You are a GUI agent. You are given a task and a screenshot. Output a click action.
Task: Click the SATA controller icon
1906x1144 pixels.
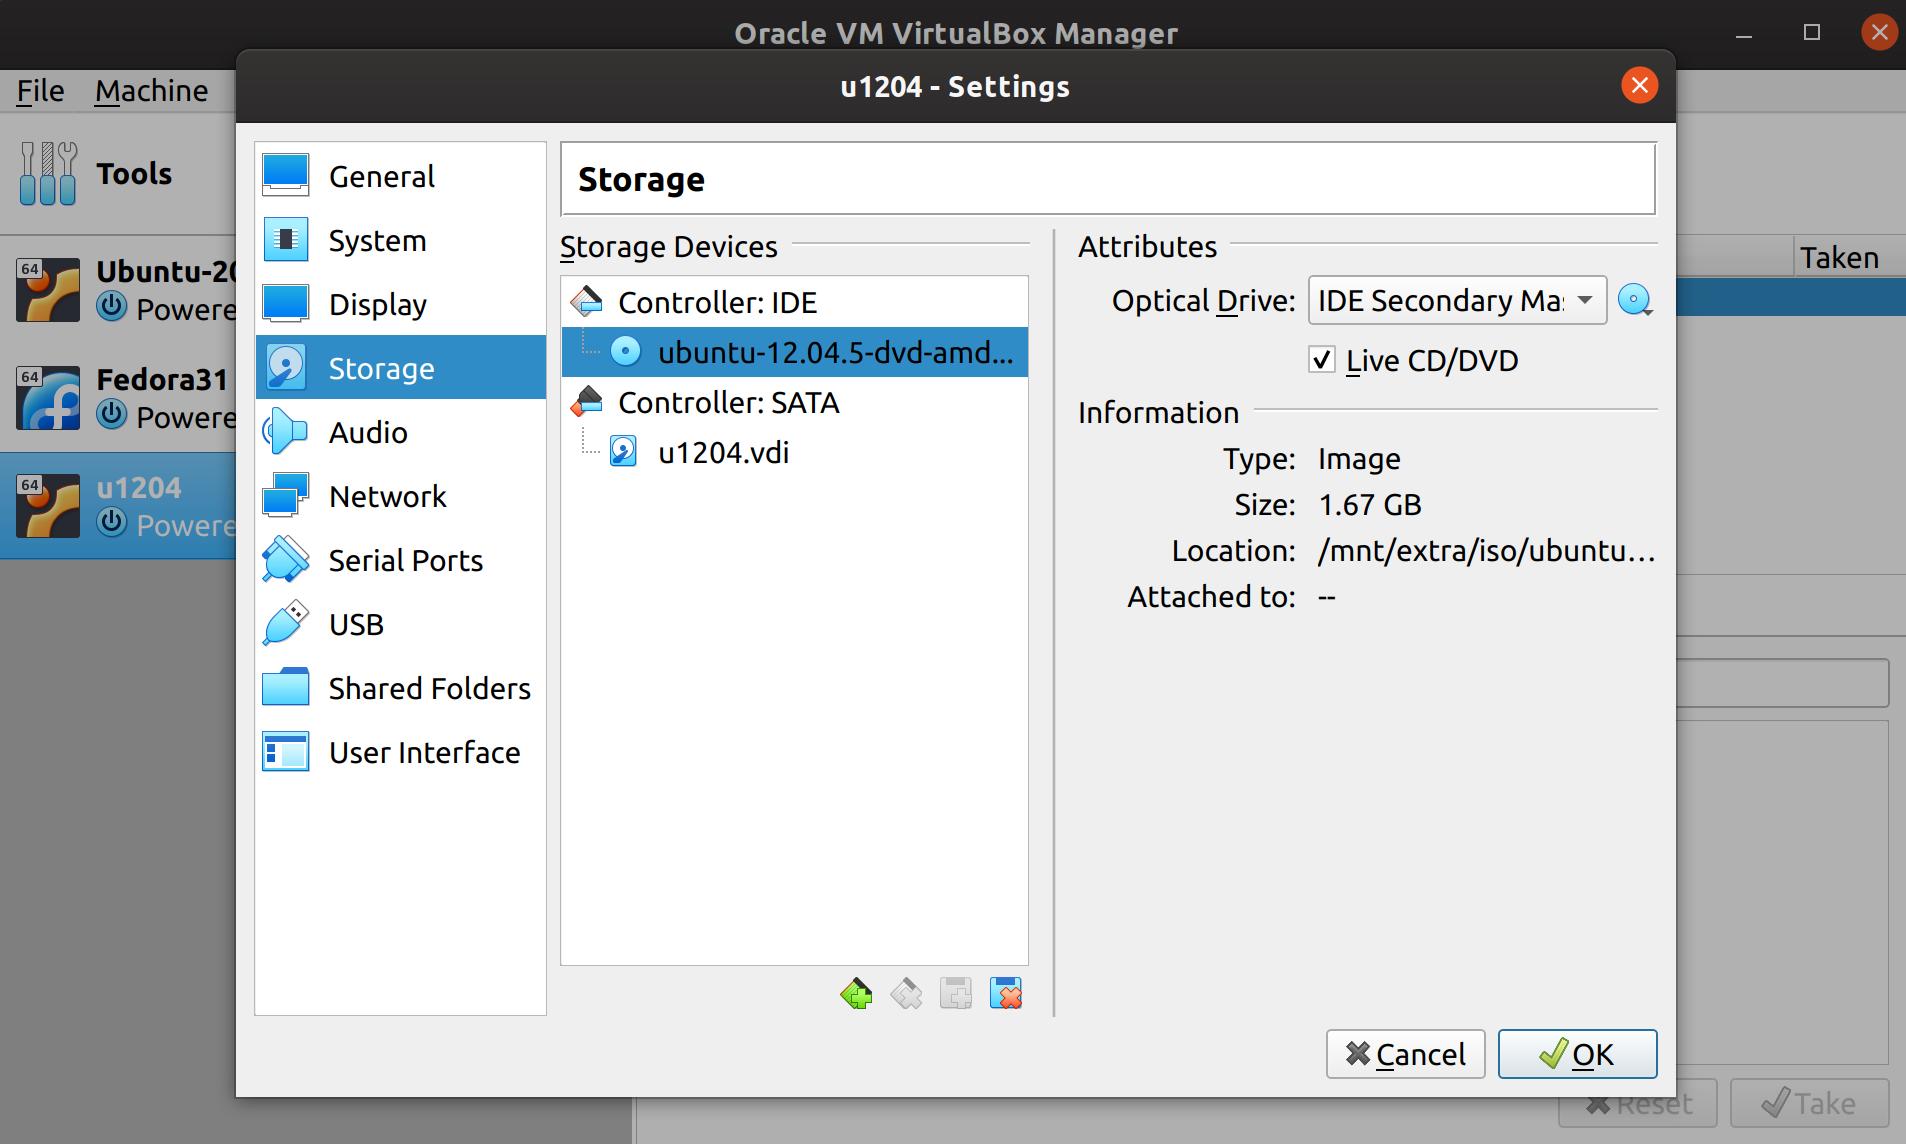pos(587,402)
